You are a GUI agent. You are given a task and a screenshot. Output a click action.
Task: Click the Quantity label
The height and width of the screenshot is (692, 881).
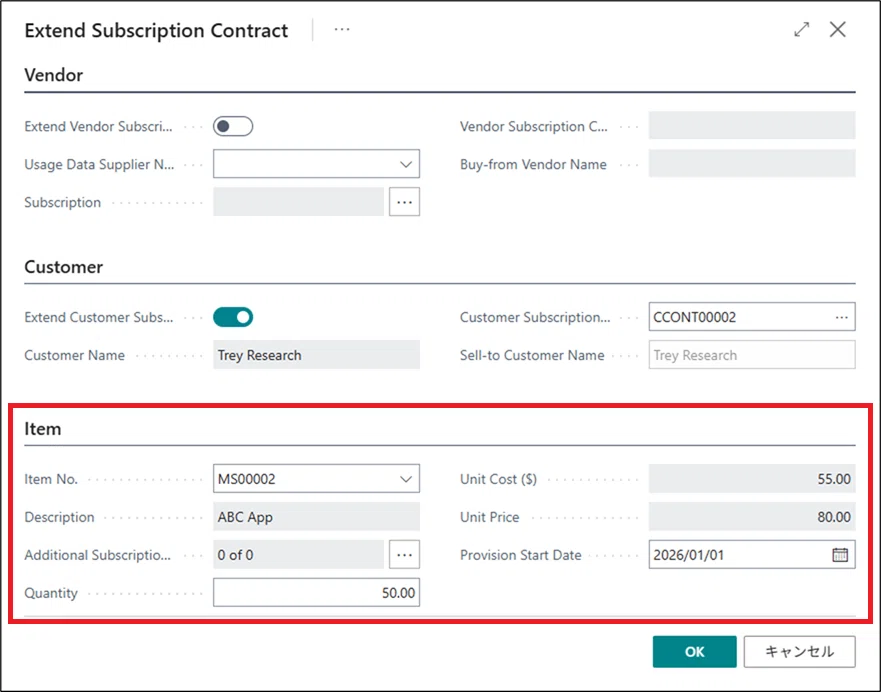pyautogui.click(x=51, y=593)
